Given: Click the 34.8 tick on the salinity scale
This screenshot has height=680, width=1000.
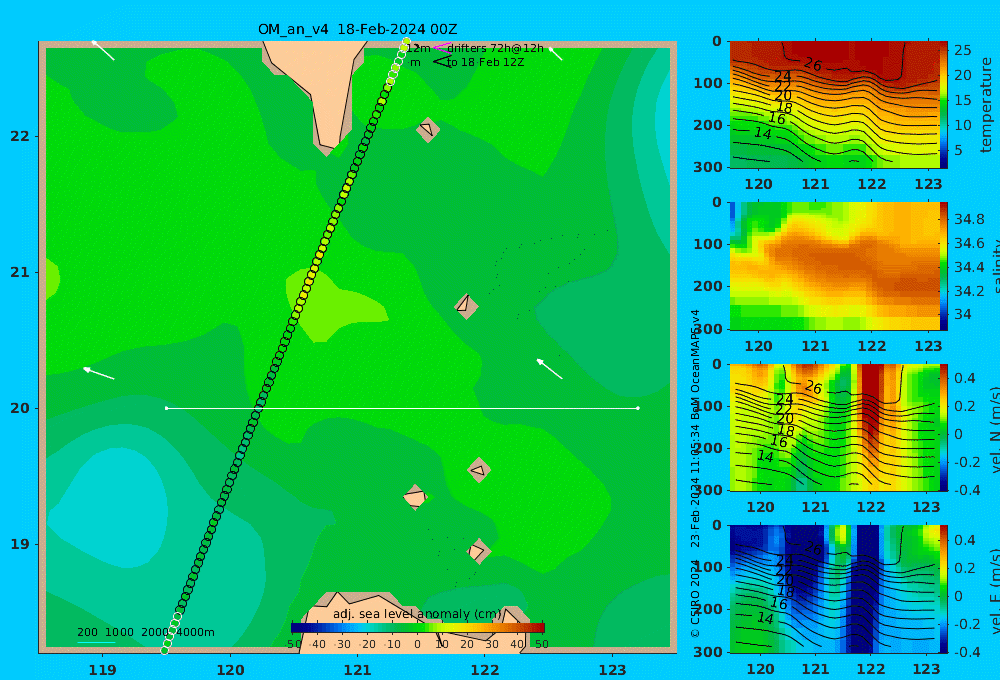Looking at the screenshot, I should (969, 219).
